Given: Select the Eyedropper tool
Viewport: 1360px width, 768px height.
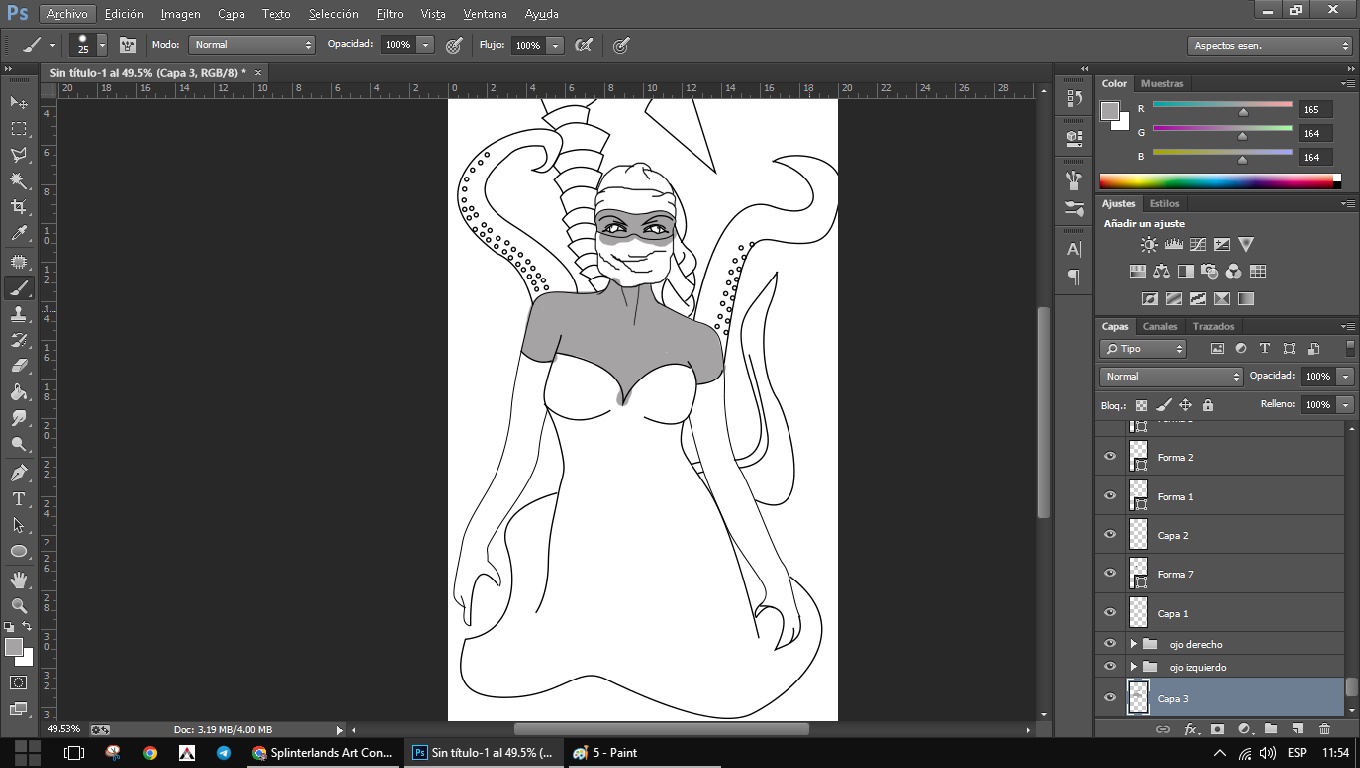Looking at the screenshot, I should (x=19, y=234).
